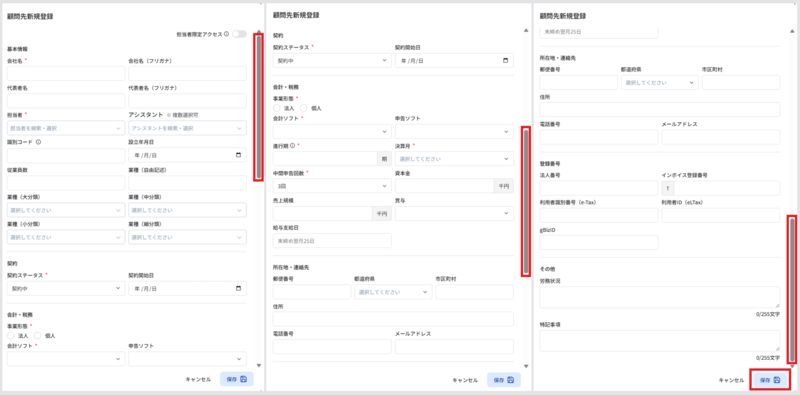The image size is (800, 395).
Task: Open 担当者を検索・選択 dropdown
Action: coord(66,128)
